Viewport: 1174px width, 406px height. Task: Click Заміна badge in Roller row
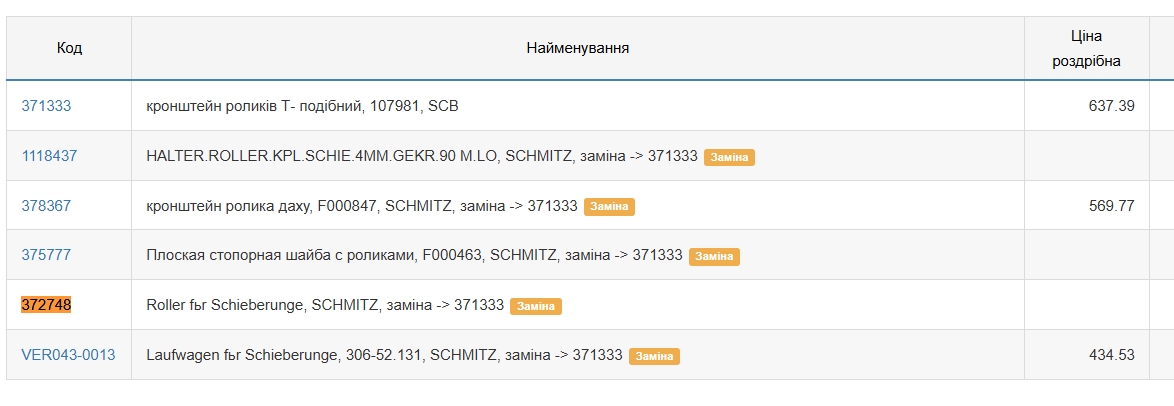(x=535, y=307)
